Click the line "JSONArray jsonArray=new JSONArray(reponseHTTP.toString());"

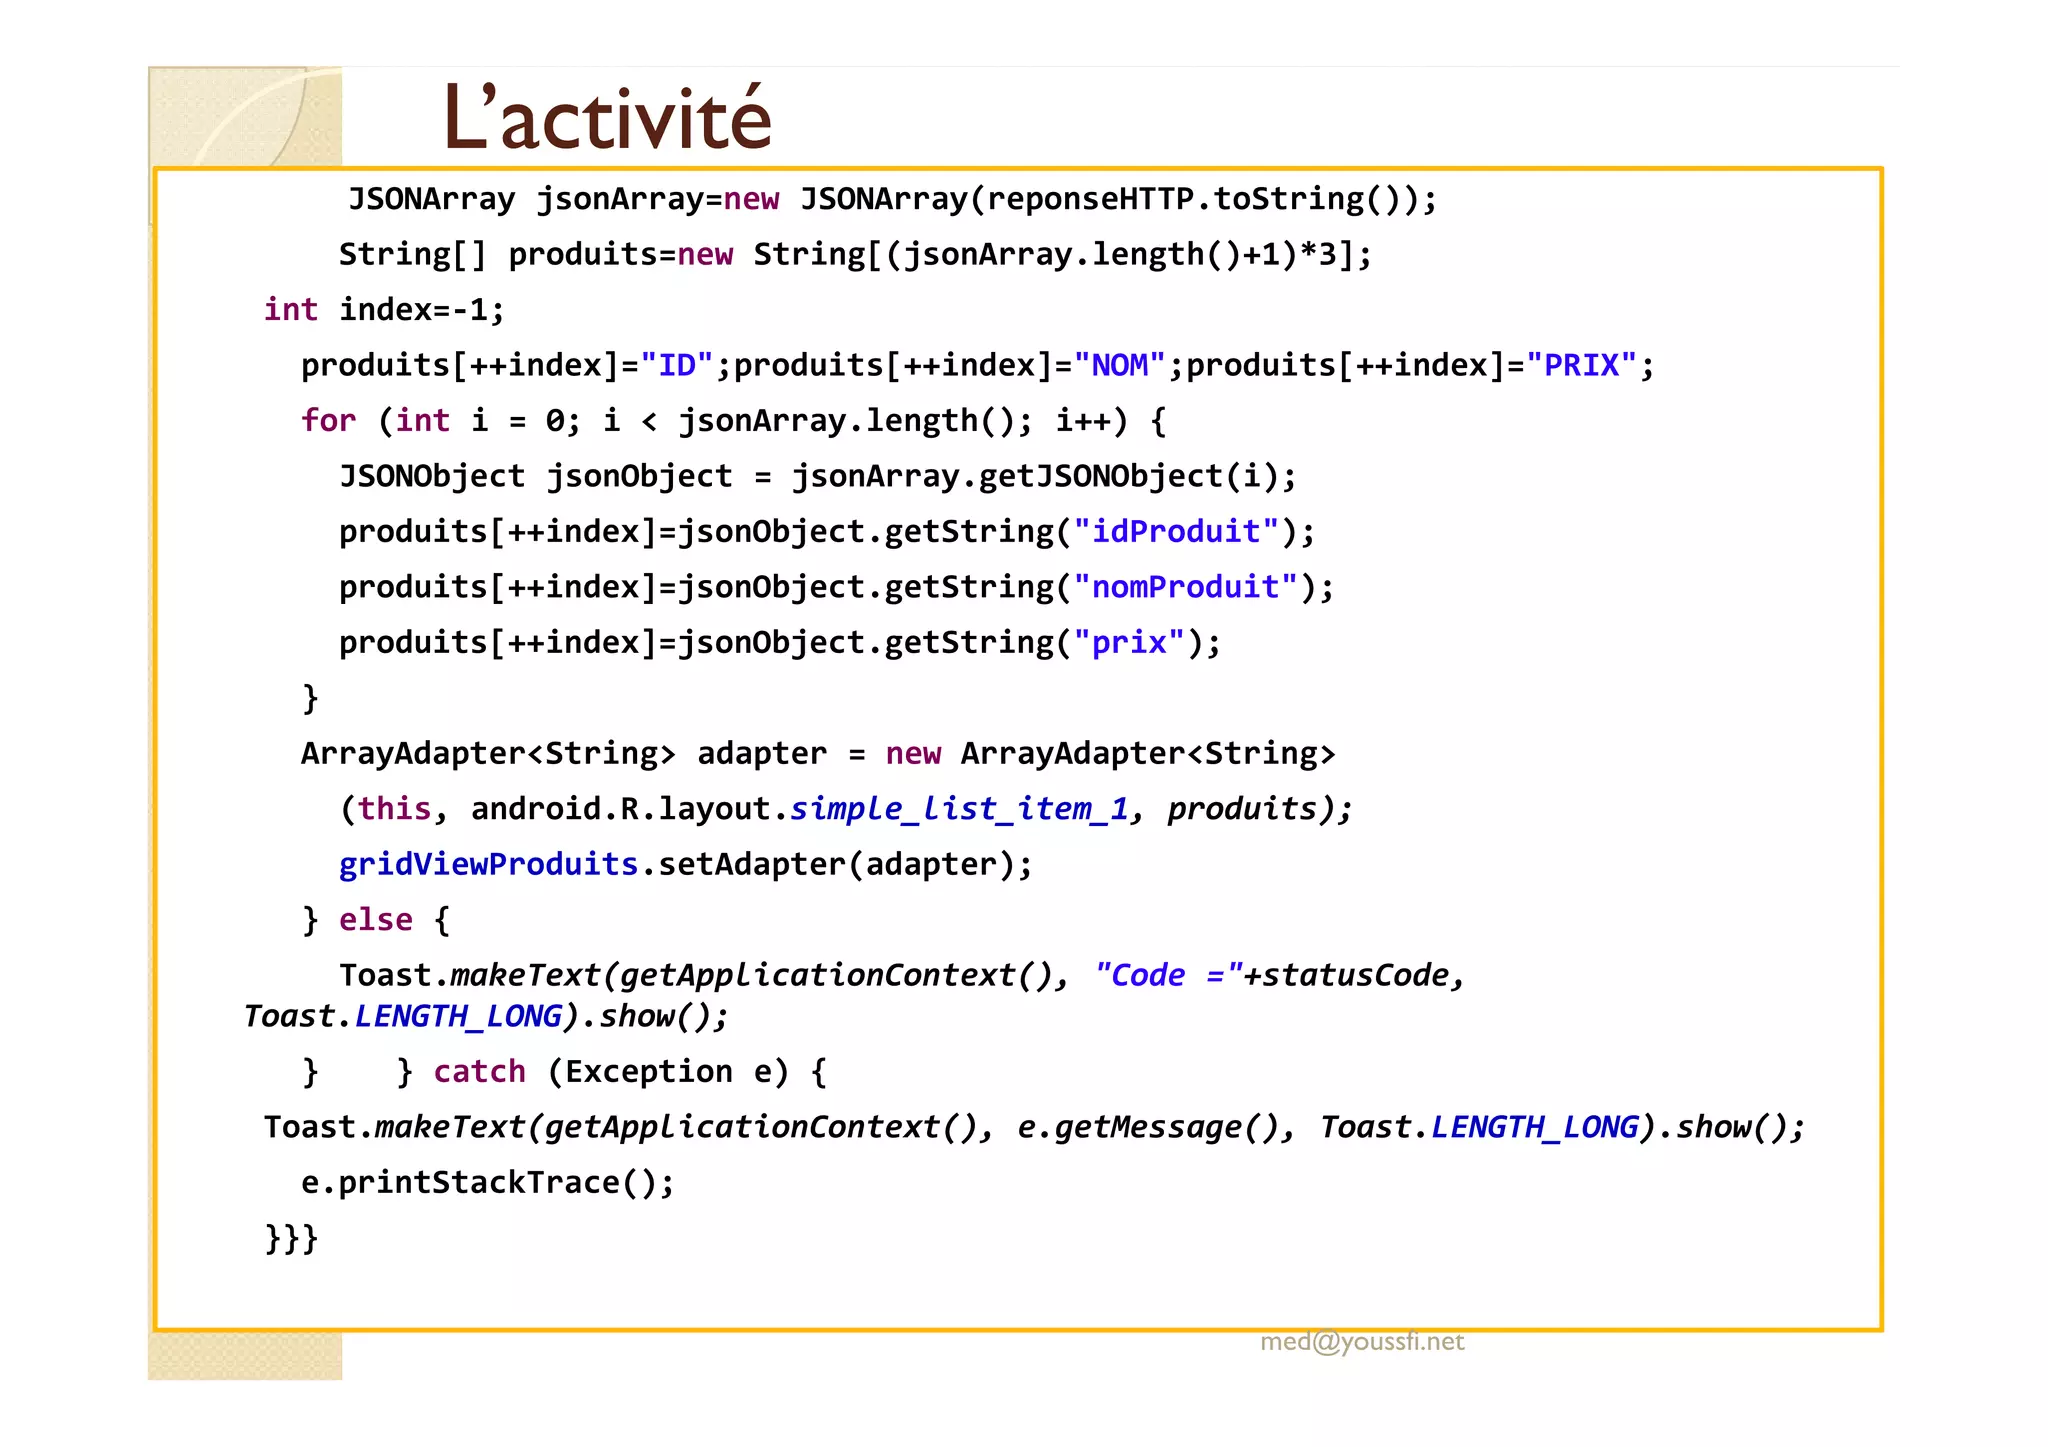[x=892, y=200]
